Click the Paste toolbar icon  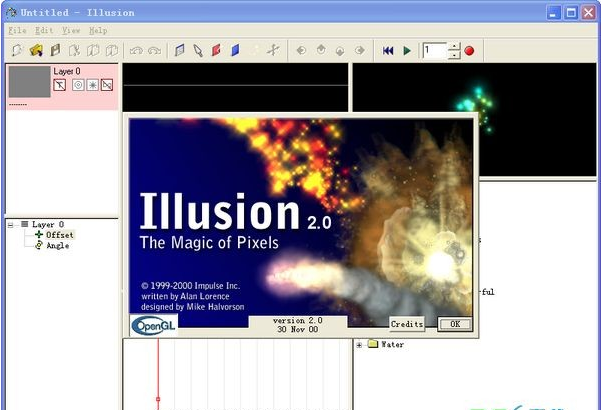pyautogui.click(x=112, y=50)
